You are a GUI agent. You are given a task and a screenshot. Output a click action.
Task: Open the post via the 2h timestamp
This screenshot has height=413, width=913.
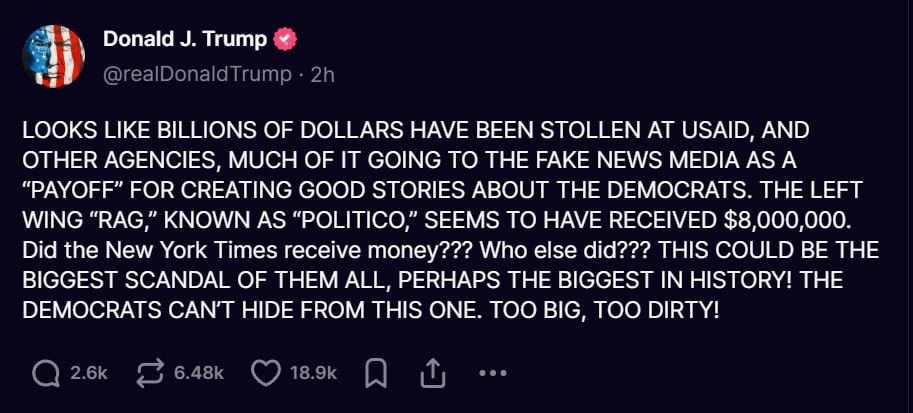click(323, 74)
